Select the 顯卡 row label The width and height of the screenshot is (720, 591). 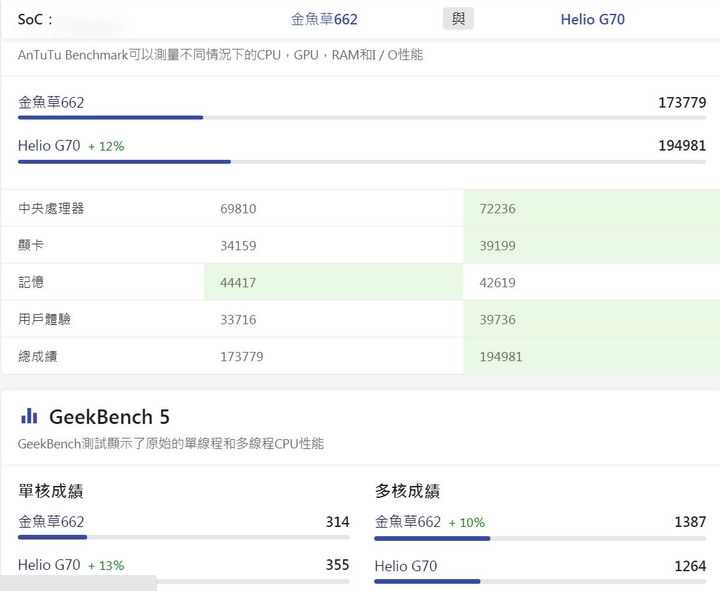pos(31,245)
